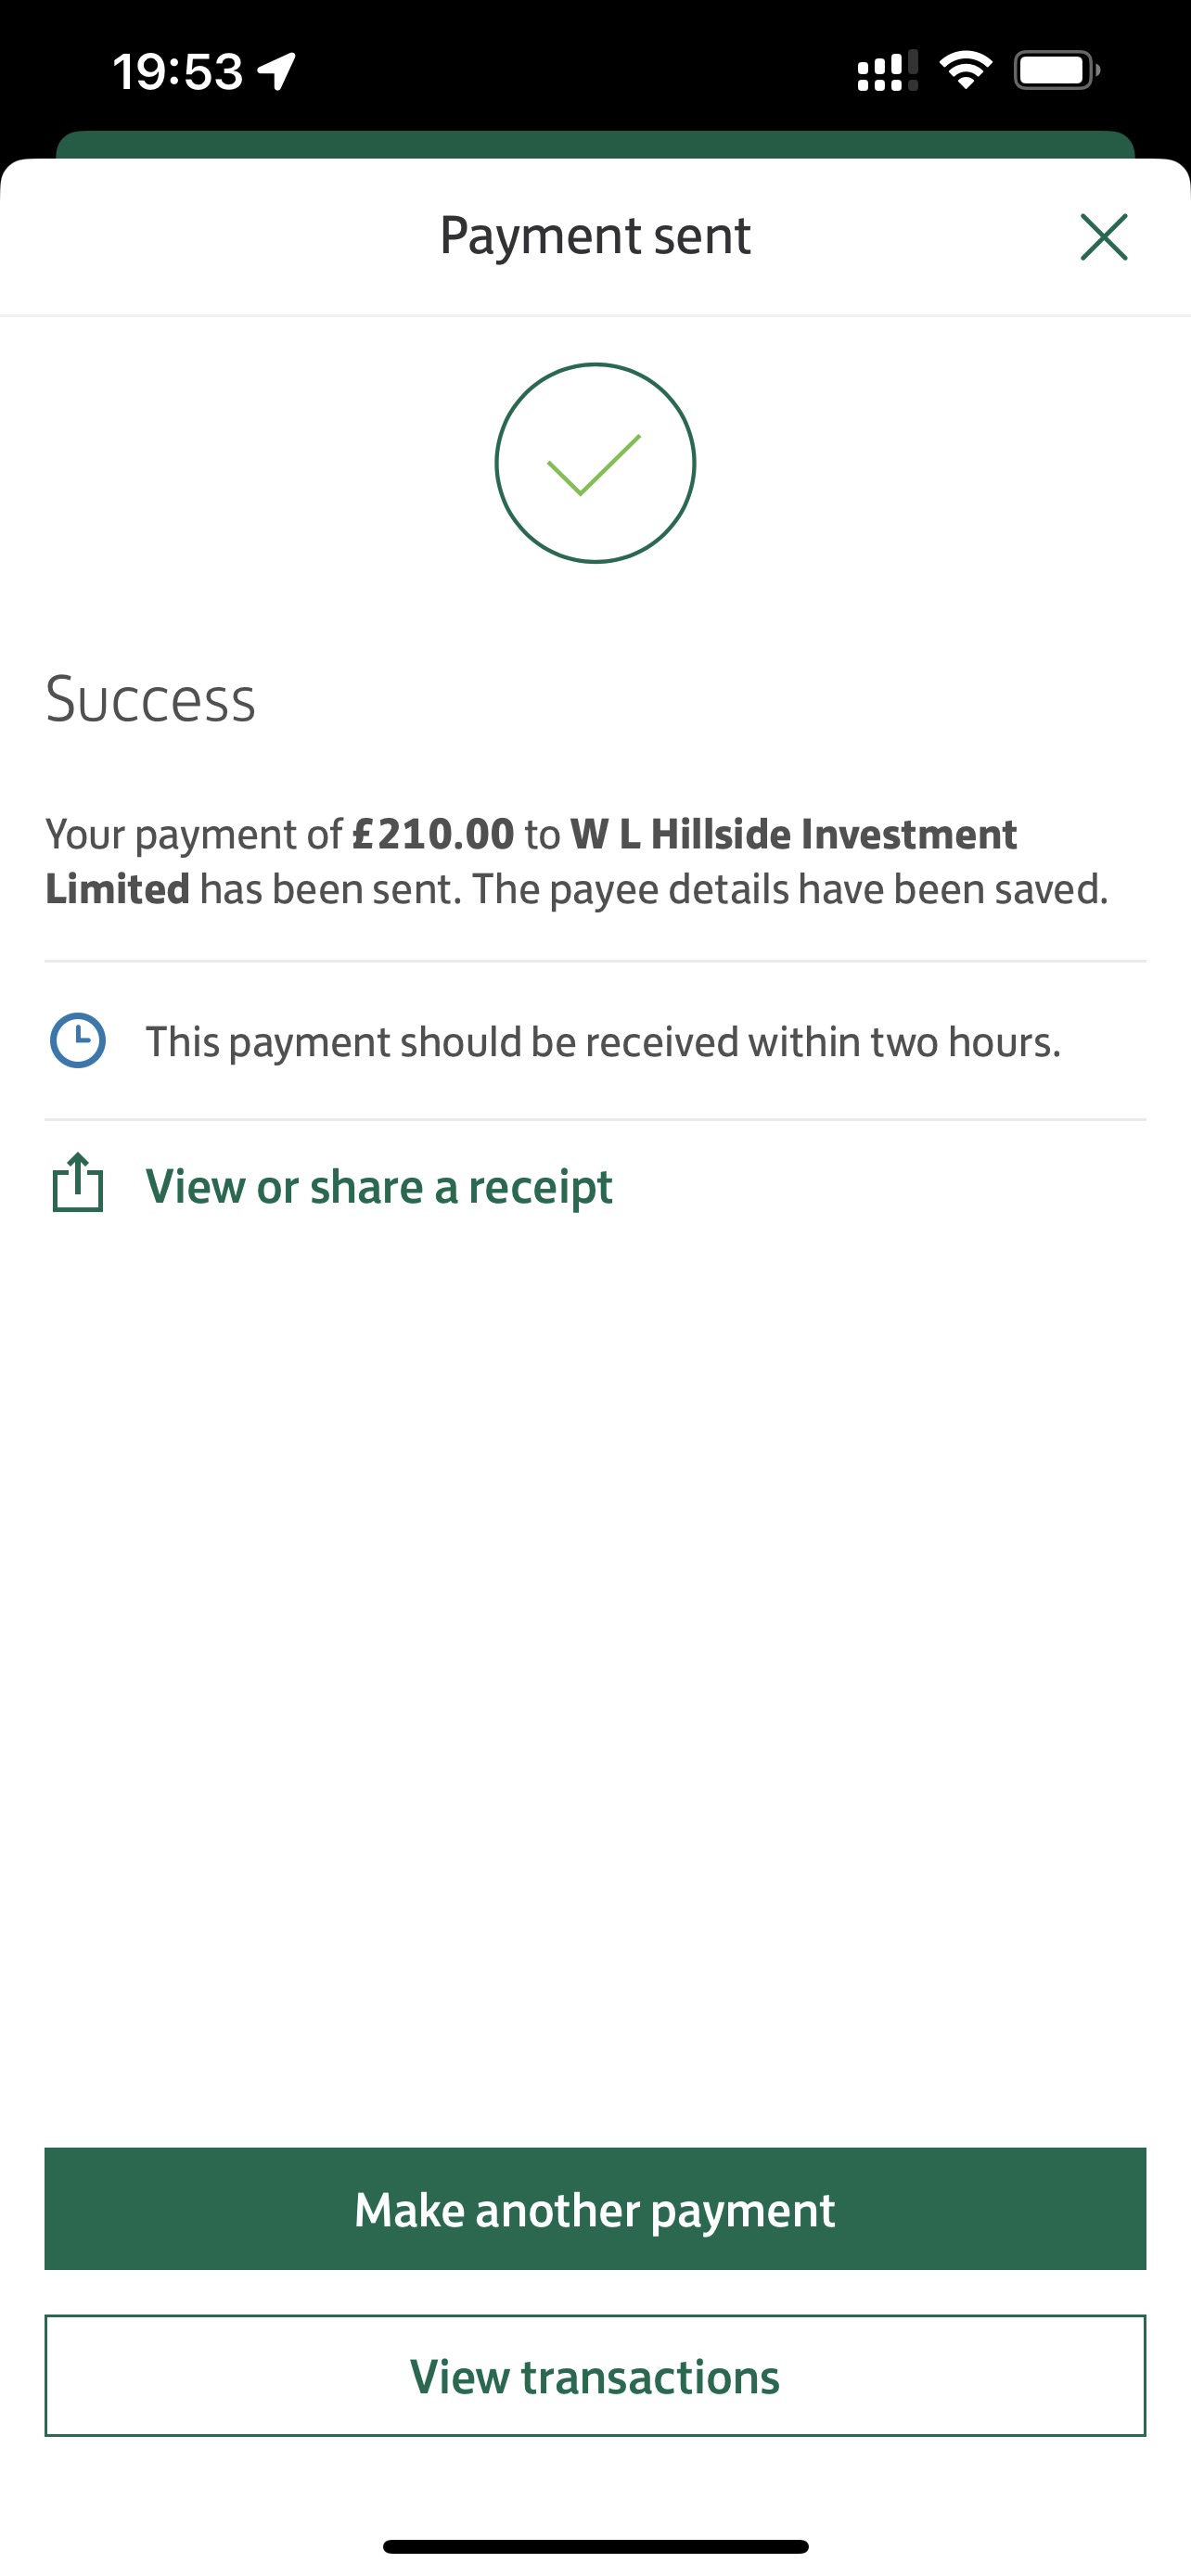This screenshot has height=2576, width=1191.
Task: Tap the blue clock icon
Action: 78,1041
